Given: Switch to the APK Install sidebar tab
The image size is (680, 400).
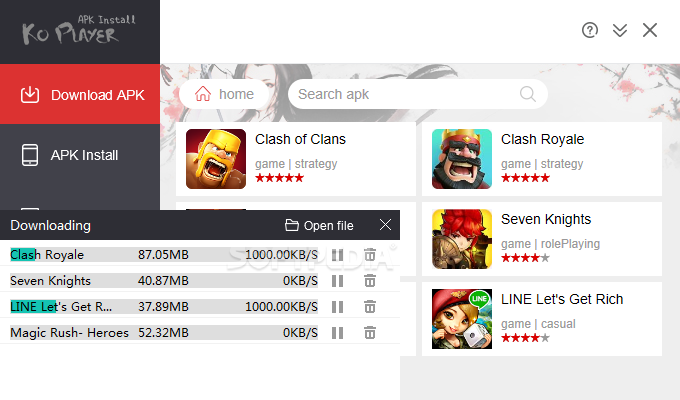Looking at the screenshot, I should [x=80, y=155].
